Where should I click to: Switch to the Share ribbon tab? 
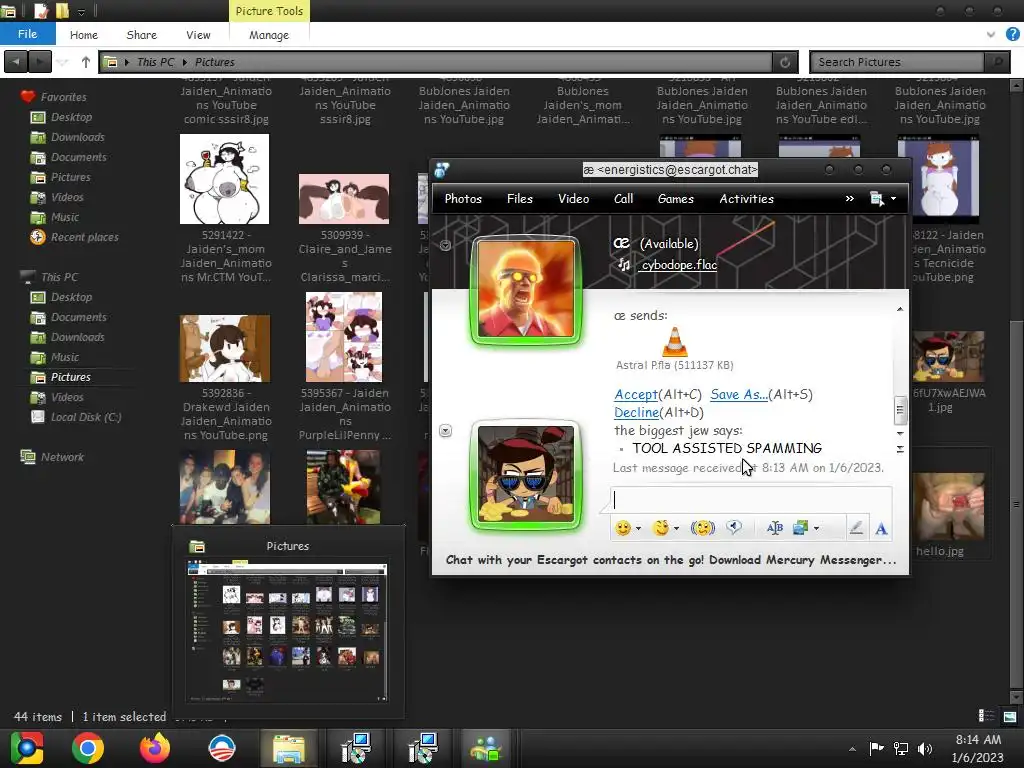coord(142,35)
